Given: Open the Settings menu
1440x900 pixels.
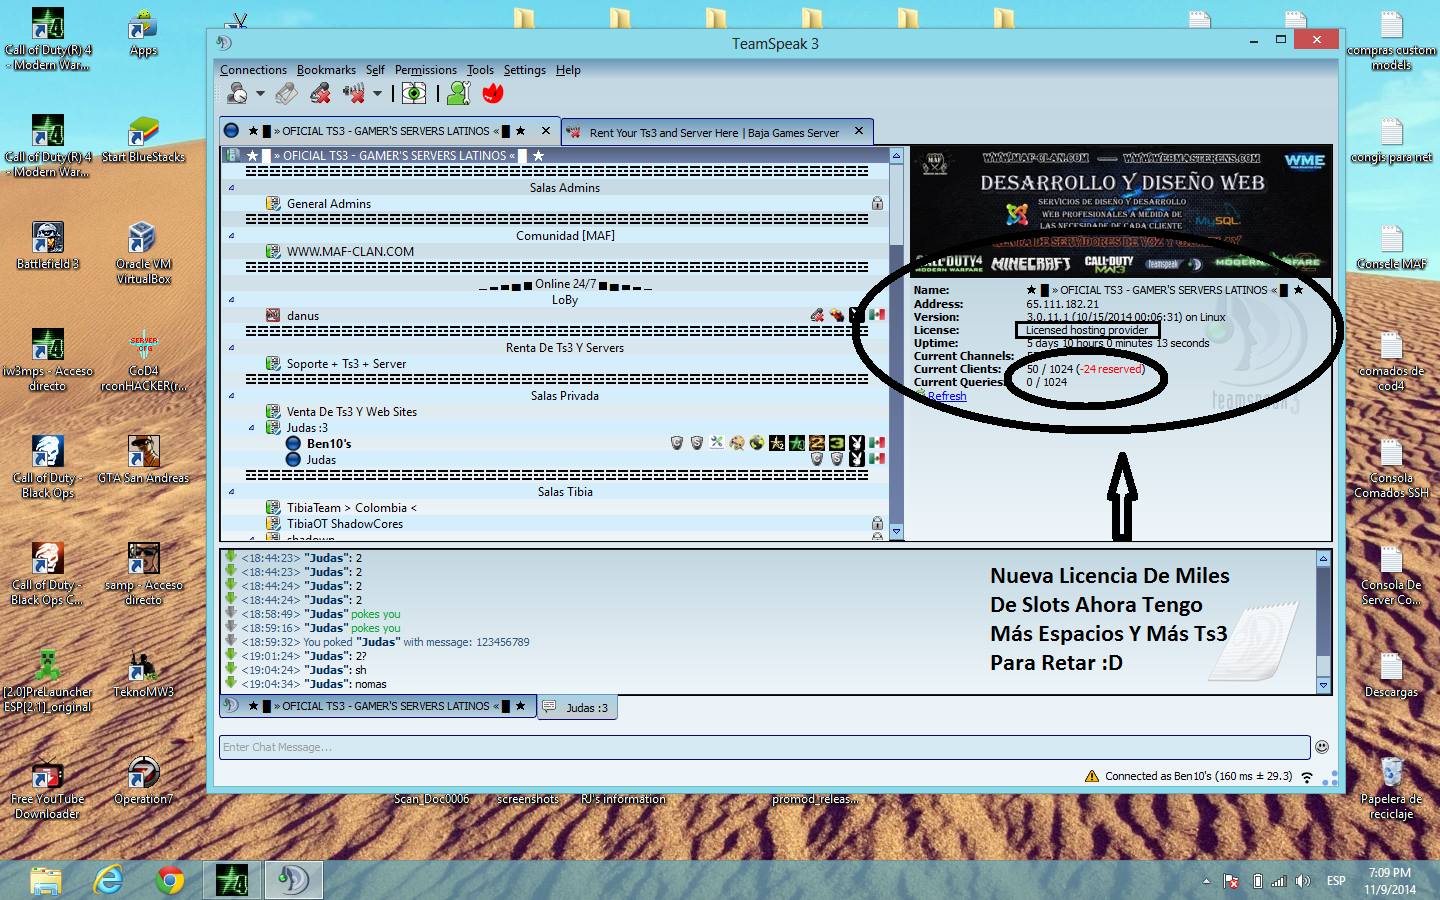Looking at the screenshot, I should click(x=525, y=70).
